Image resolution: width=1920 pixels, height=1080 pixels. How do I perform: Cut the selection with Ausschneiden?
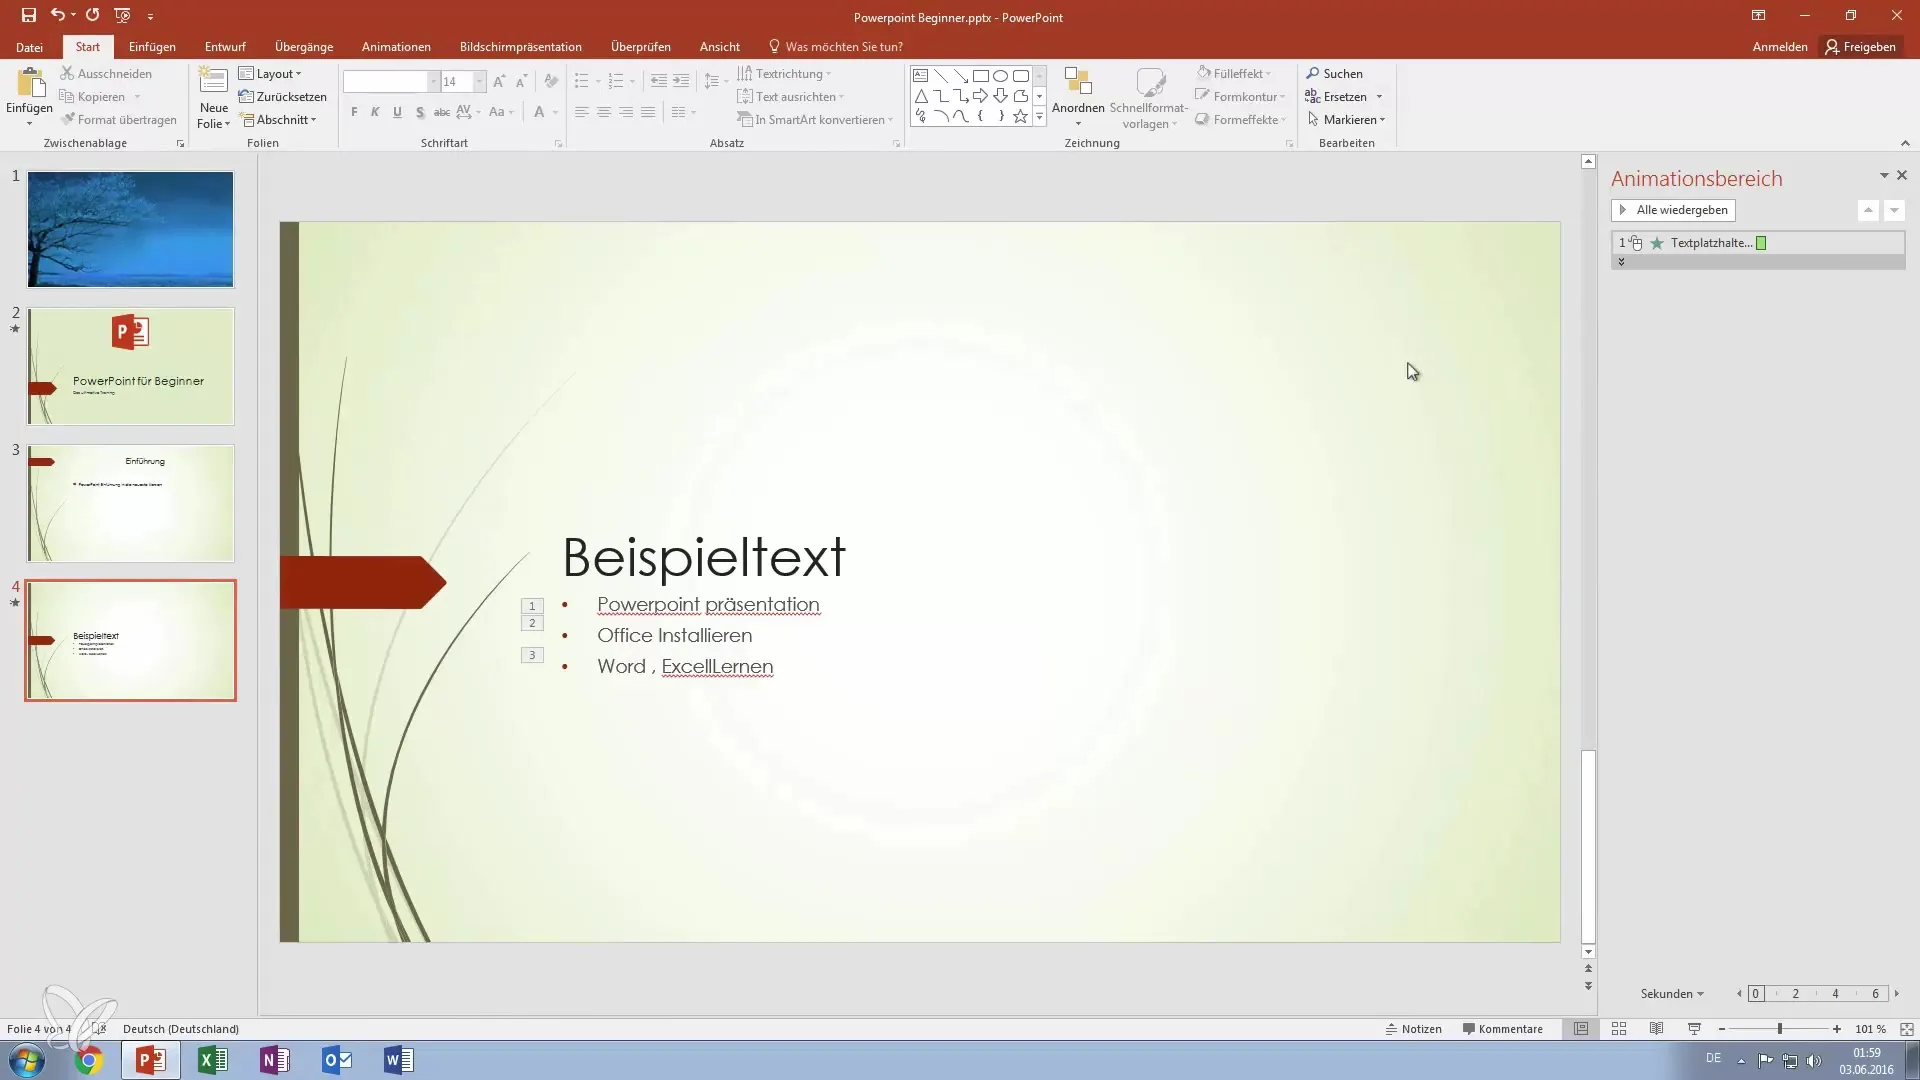106,73
